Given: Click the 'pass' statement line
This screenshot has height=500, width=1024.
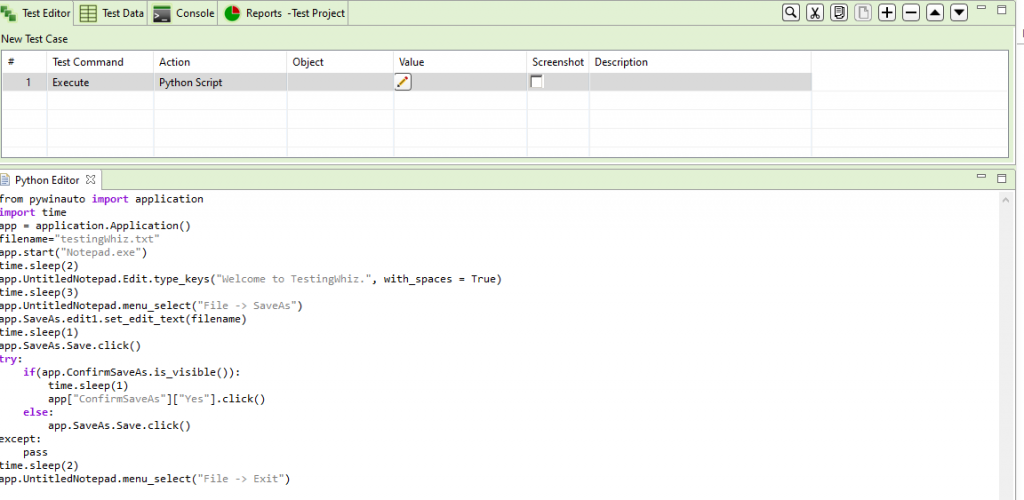Looking at the screenshot, I should click(x=35, y=452).
